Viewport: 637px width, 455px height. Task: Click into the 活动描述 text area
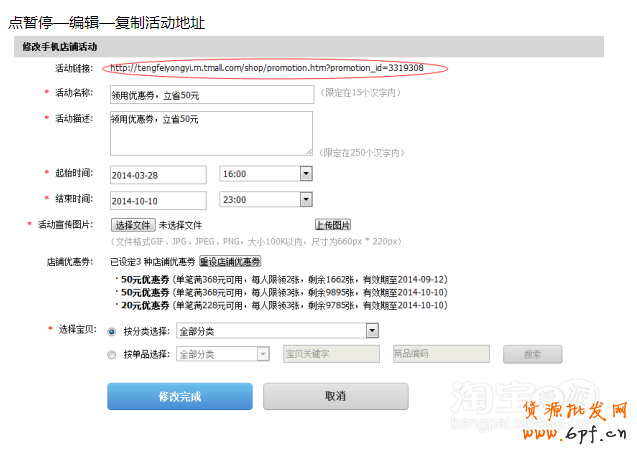(x=211, y=132)
